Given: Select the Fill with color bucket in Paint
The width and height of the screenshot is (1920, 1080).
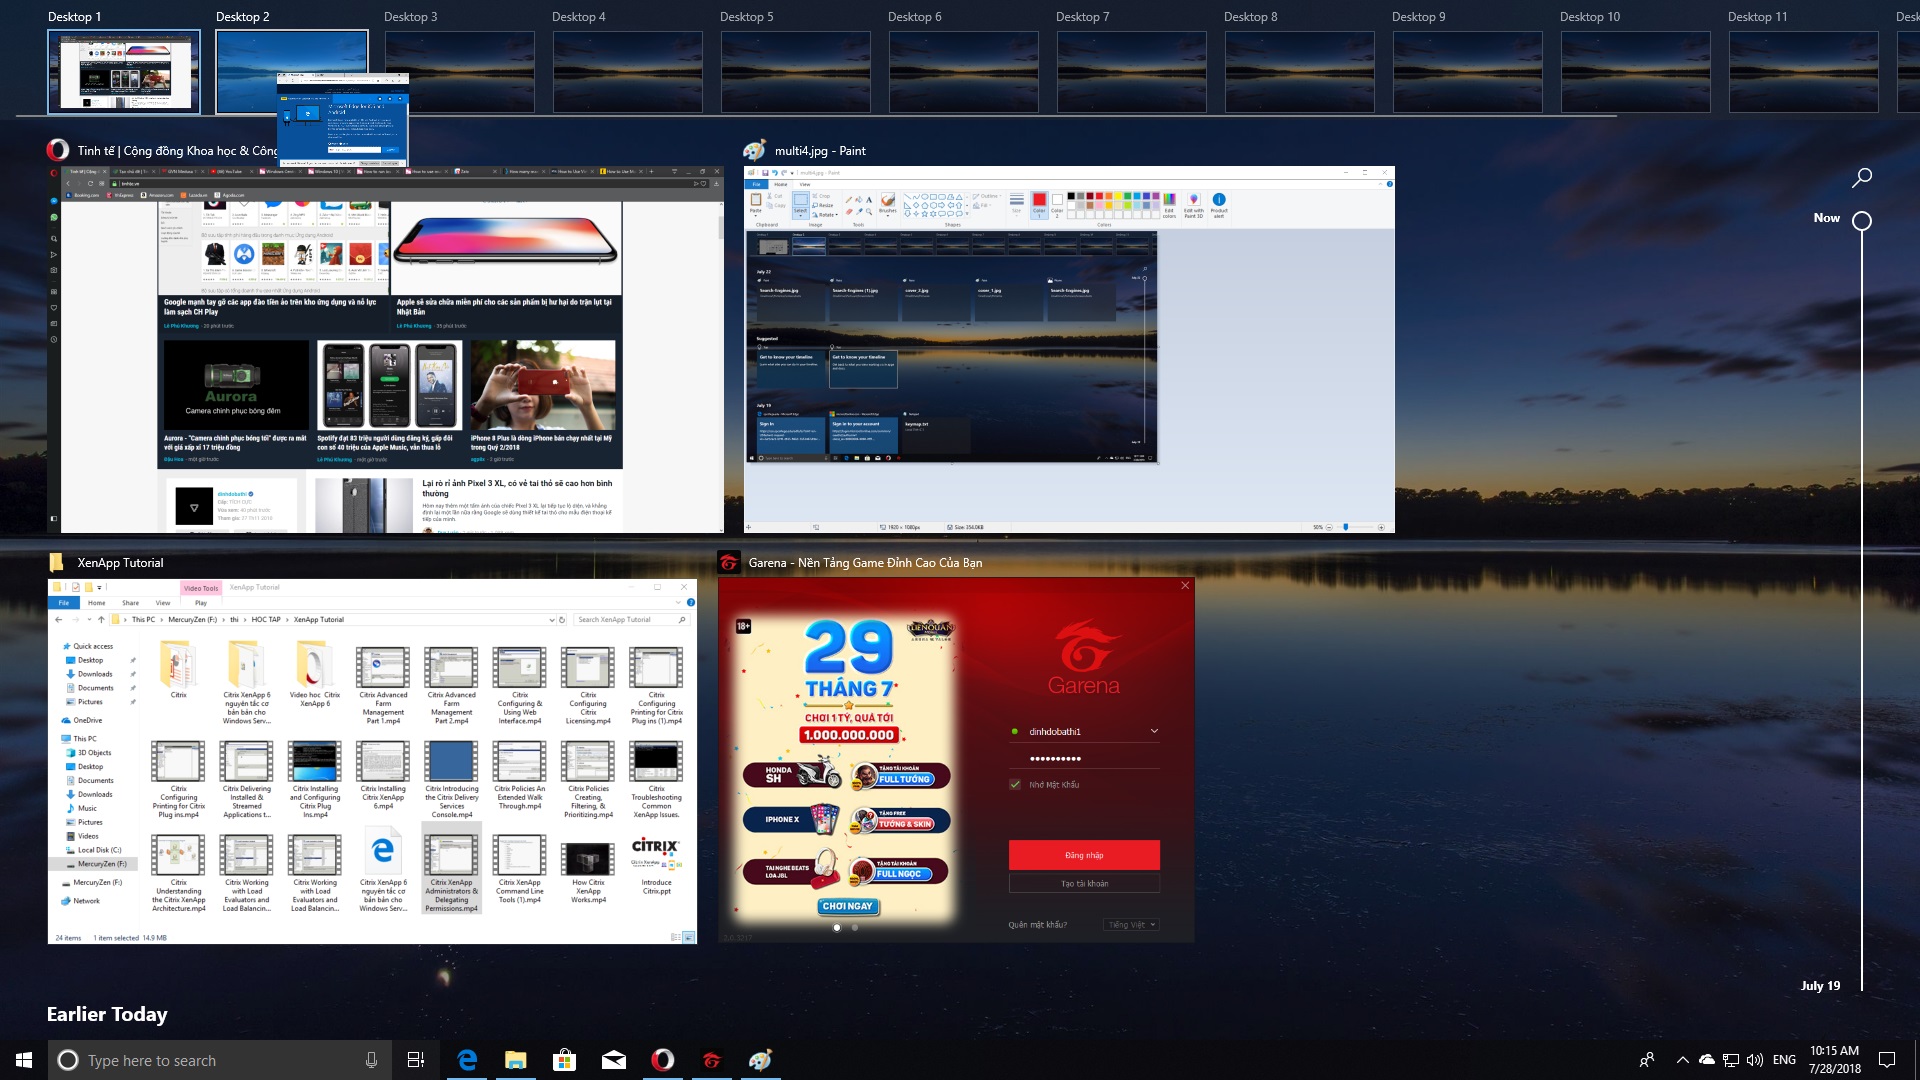Looking at the screenshot, I should (859, 199).
